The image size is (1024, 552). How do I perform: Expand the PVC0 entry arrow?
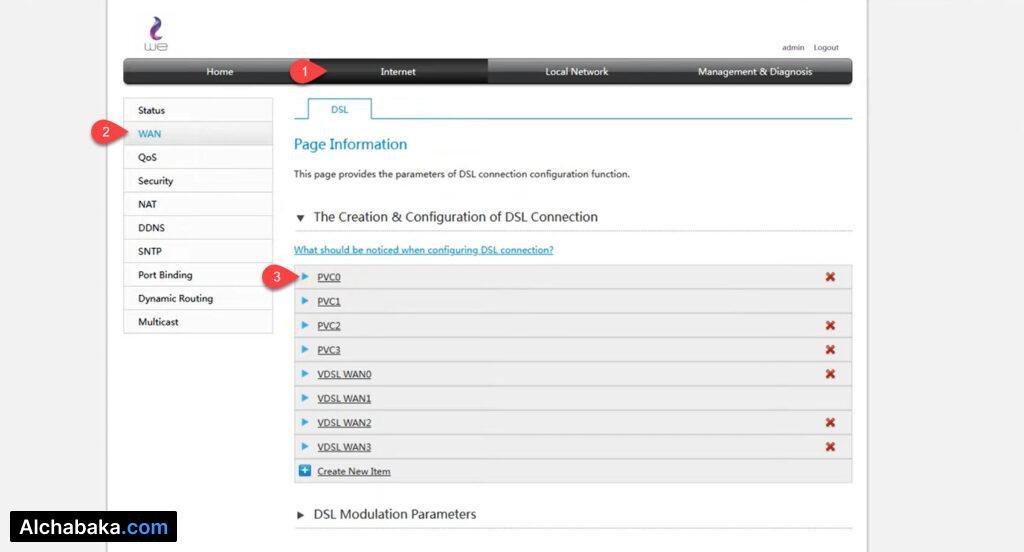click(305, 277)
